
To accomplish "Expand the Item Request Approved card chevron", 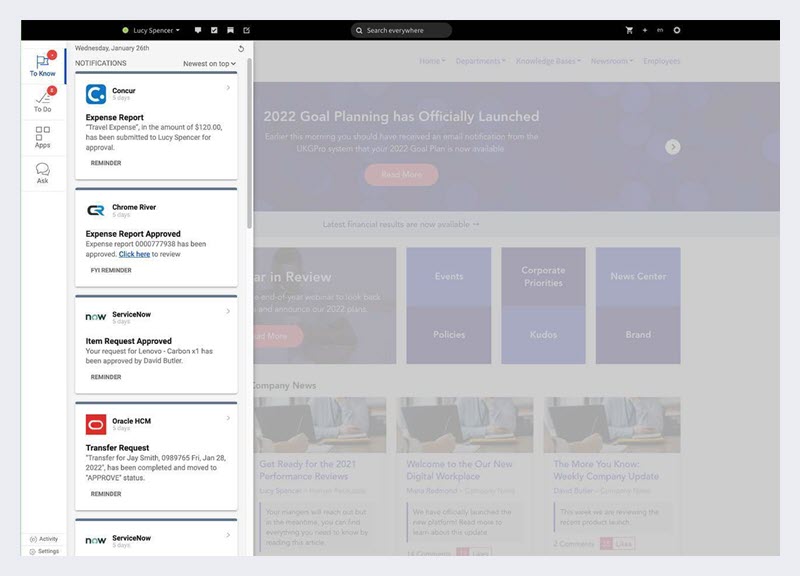I will (228, 311).
